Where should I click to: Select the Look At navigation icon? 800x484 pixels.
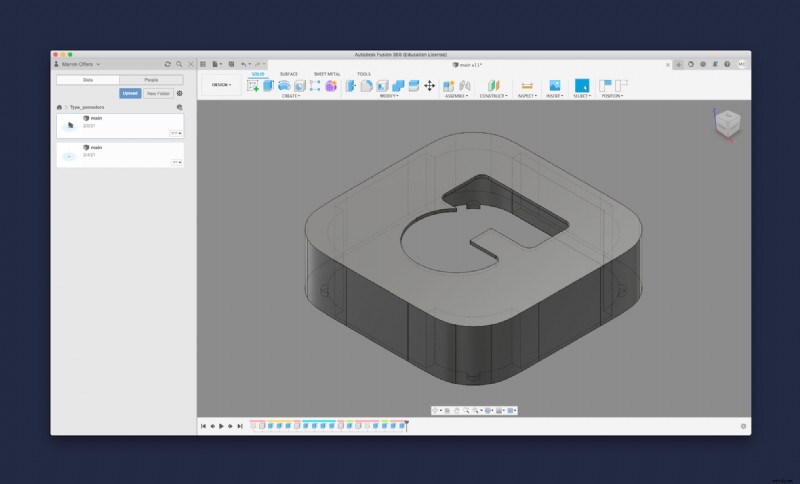(447, 411)
